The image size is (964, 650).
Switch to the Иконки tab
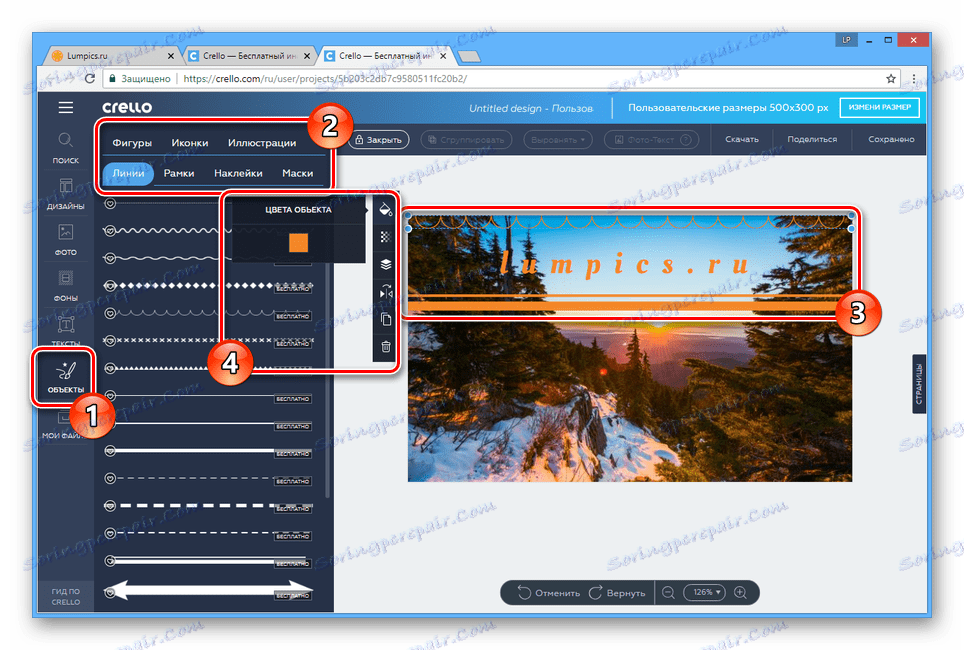189,143
